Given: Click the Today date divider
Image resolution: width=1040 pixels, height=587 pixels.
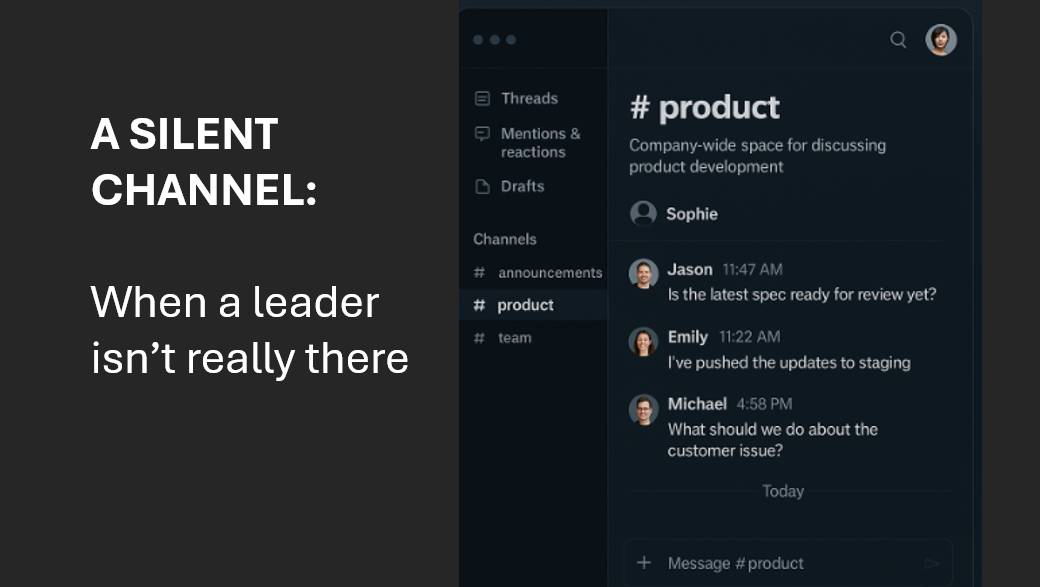Looking at the screenshot, I should click(783, 491).
